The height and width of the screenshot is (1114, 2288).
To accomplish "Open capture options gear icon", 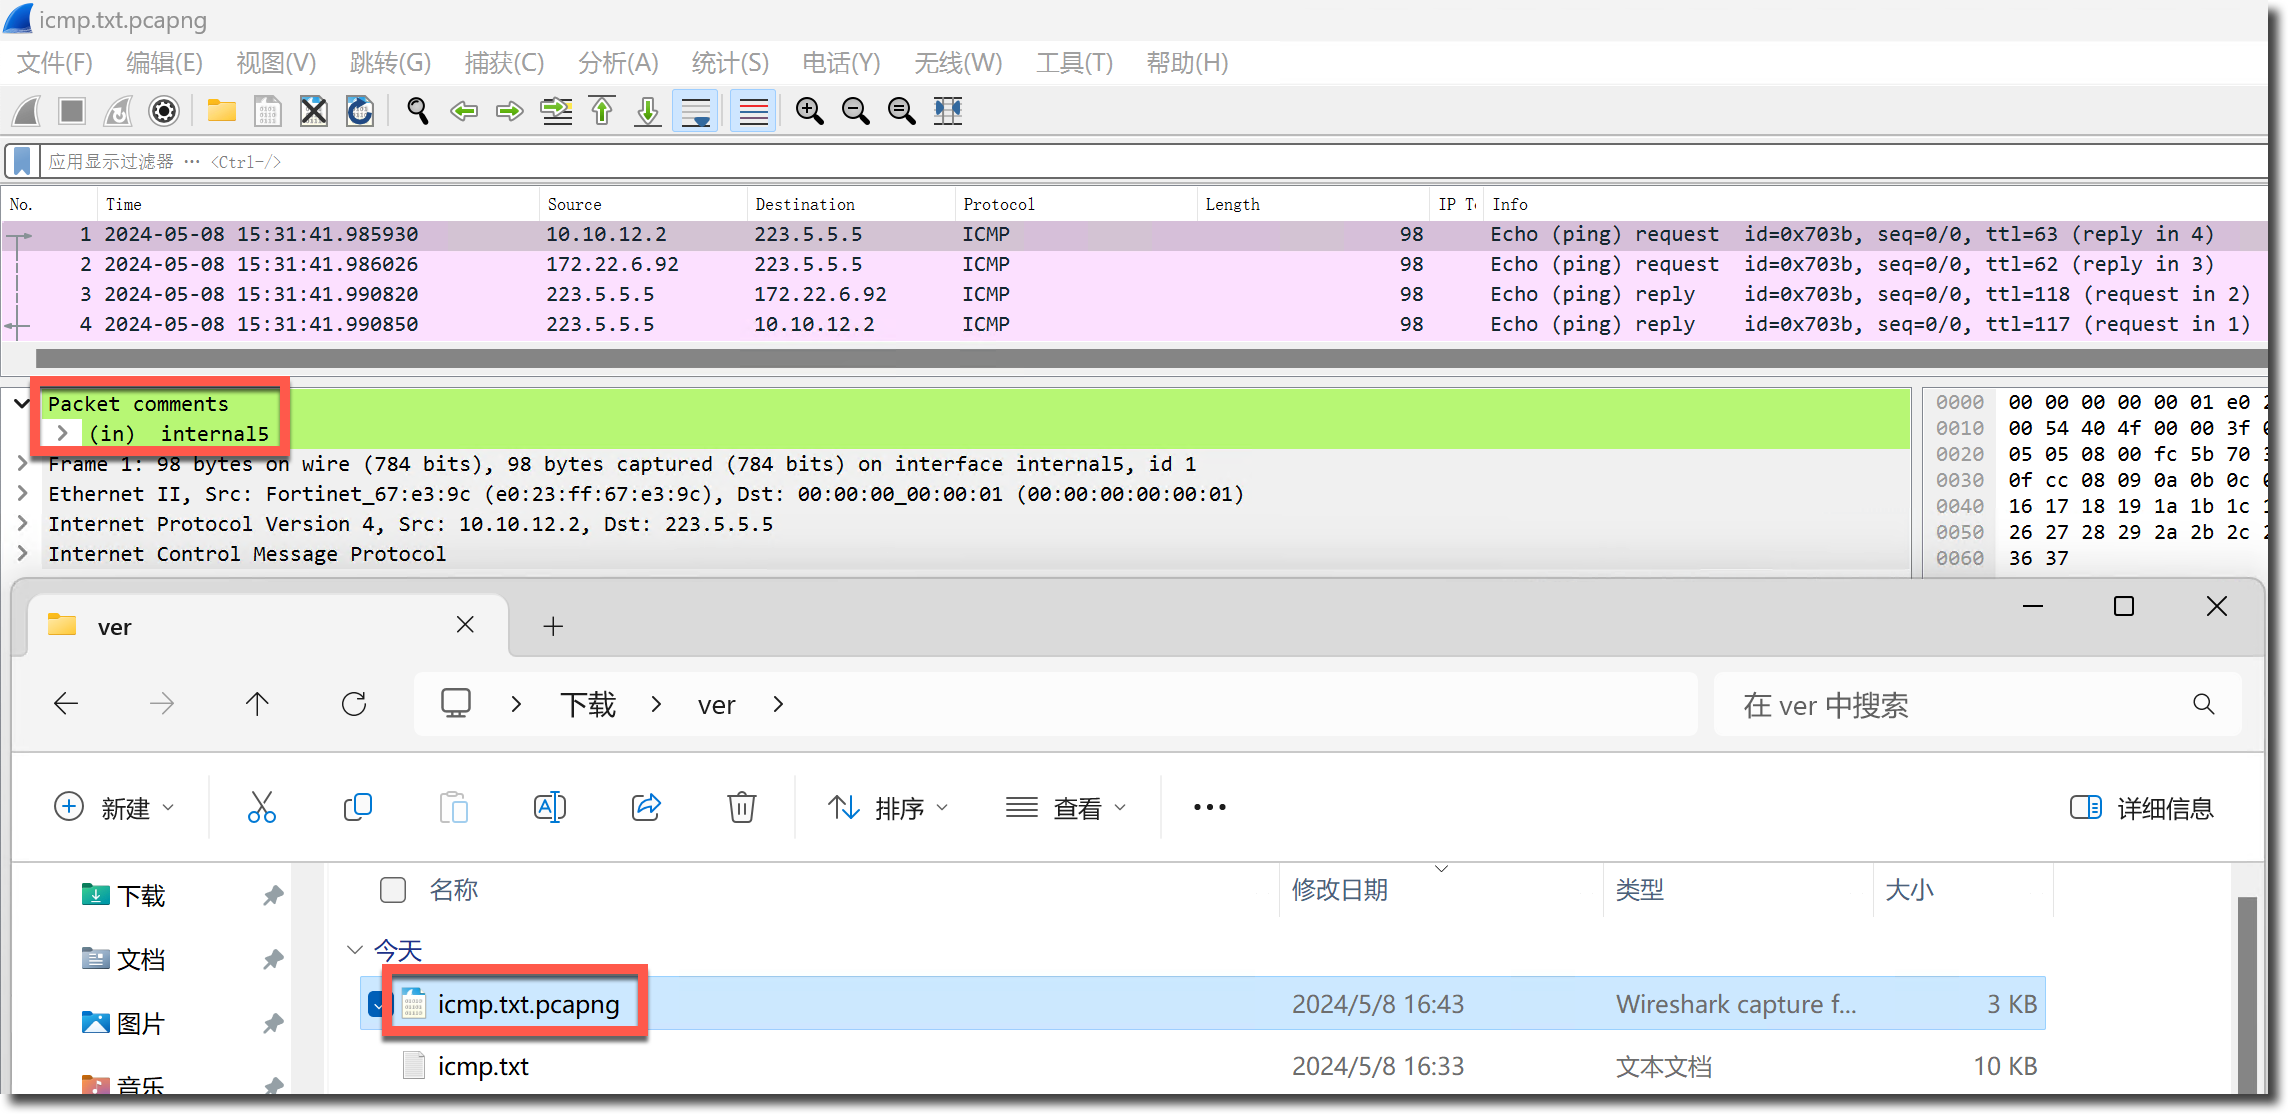I will (x=164, y=111).
